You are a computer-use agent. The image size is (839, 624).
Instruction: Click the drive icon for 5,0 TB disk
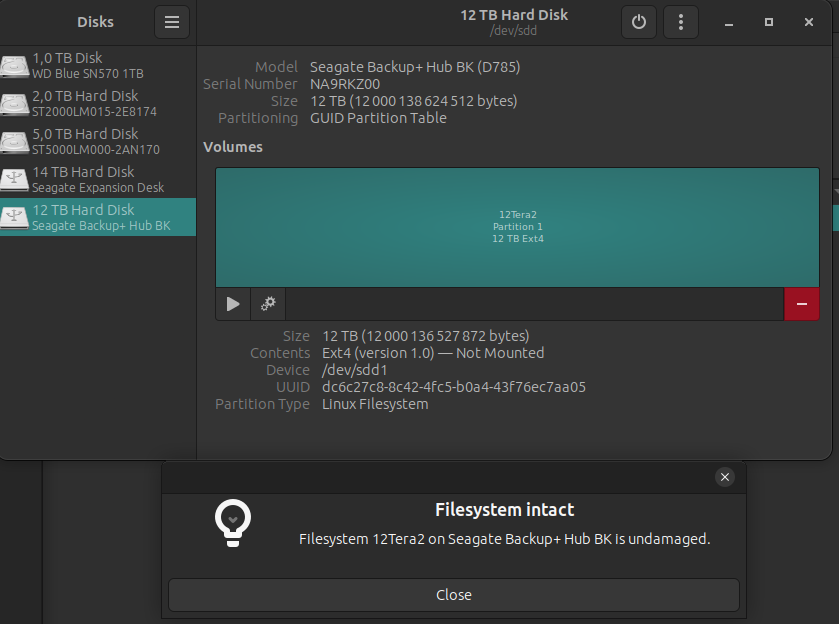click(14, 142)
